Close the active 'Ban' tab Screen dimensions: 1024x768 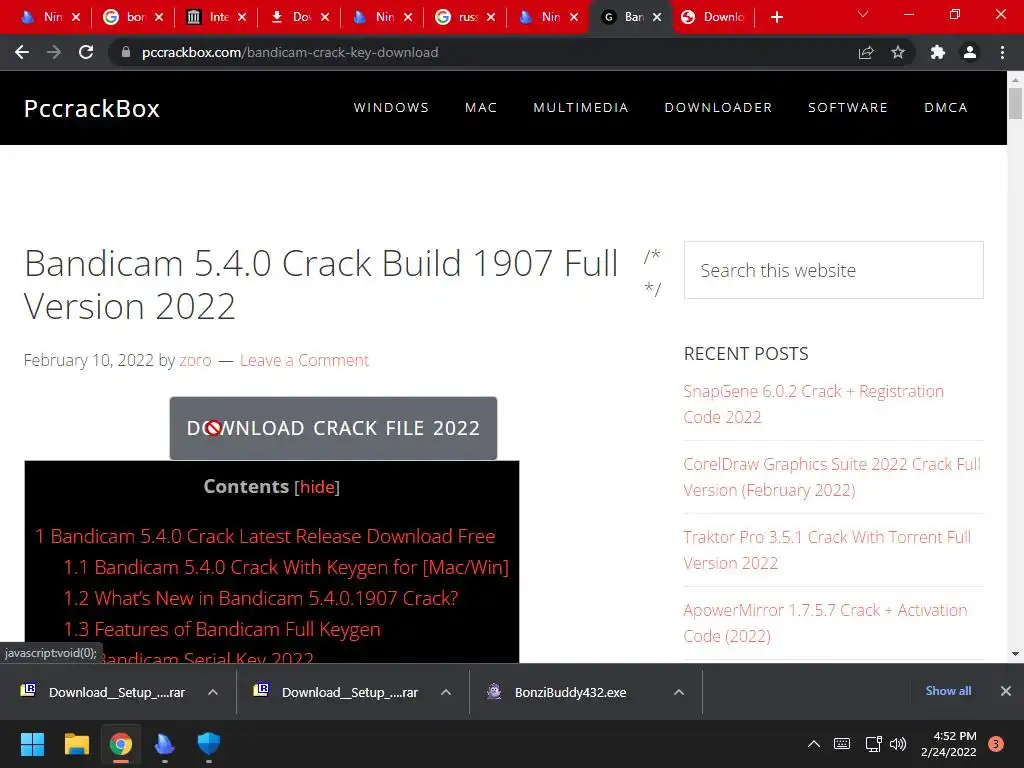tap(657, 17)
